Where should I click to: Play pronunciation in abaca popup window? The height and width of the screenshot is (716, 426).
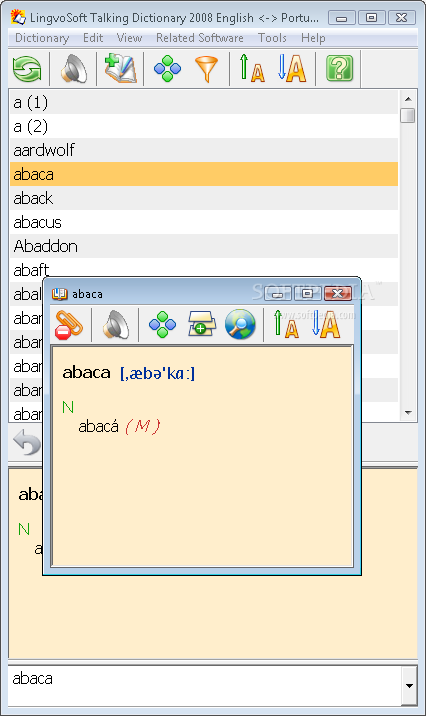point(116,325)
